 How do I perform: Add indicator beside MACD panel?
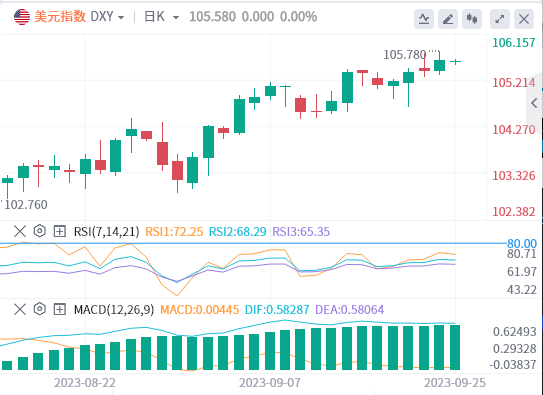click(x=60, y=309)
